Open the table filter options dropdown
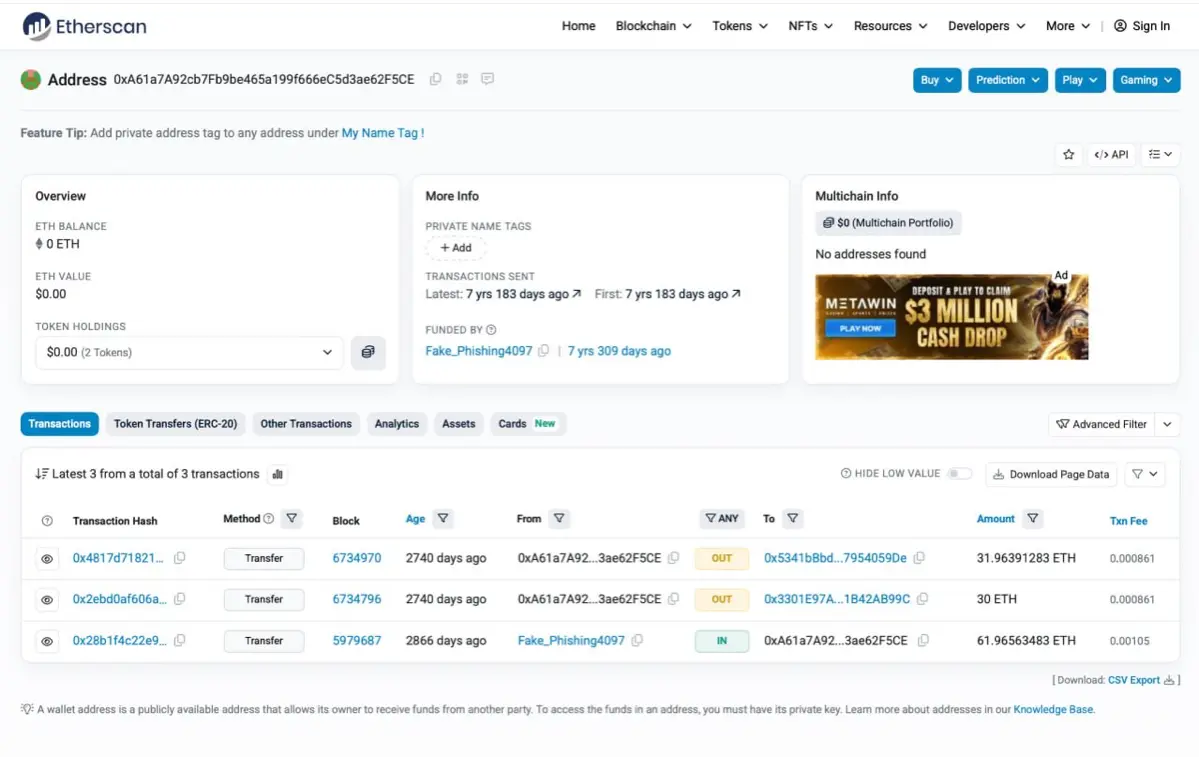The width and height of the screenshot is (1199, 757). 1145,474
